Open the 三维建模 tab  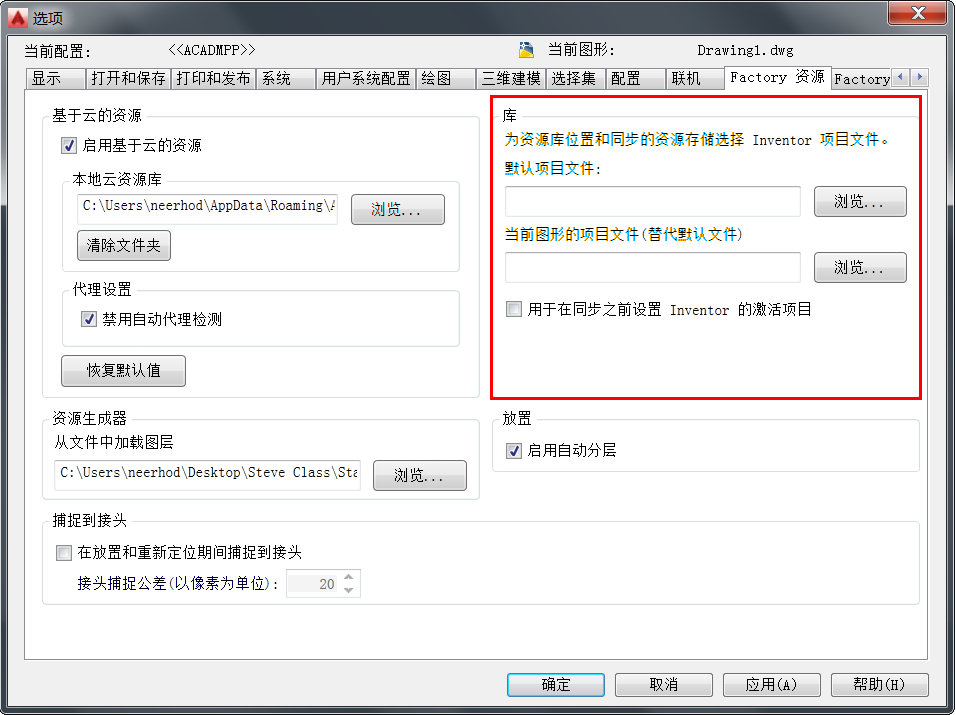click(x=511, y=79)
